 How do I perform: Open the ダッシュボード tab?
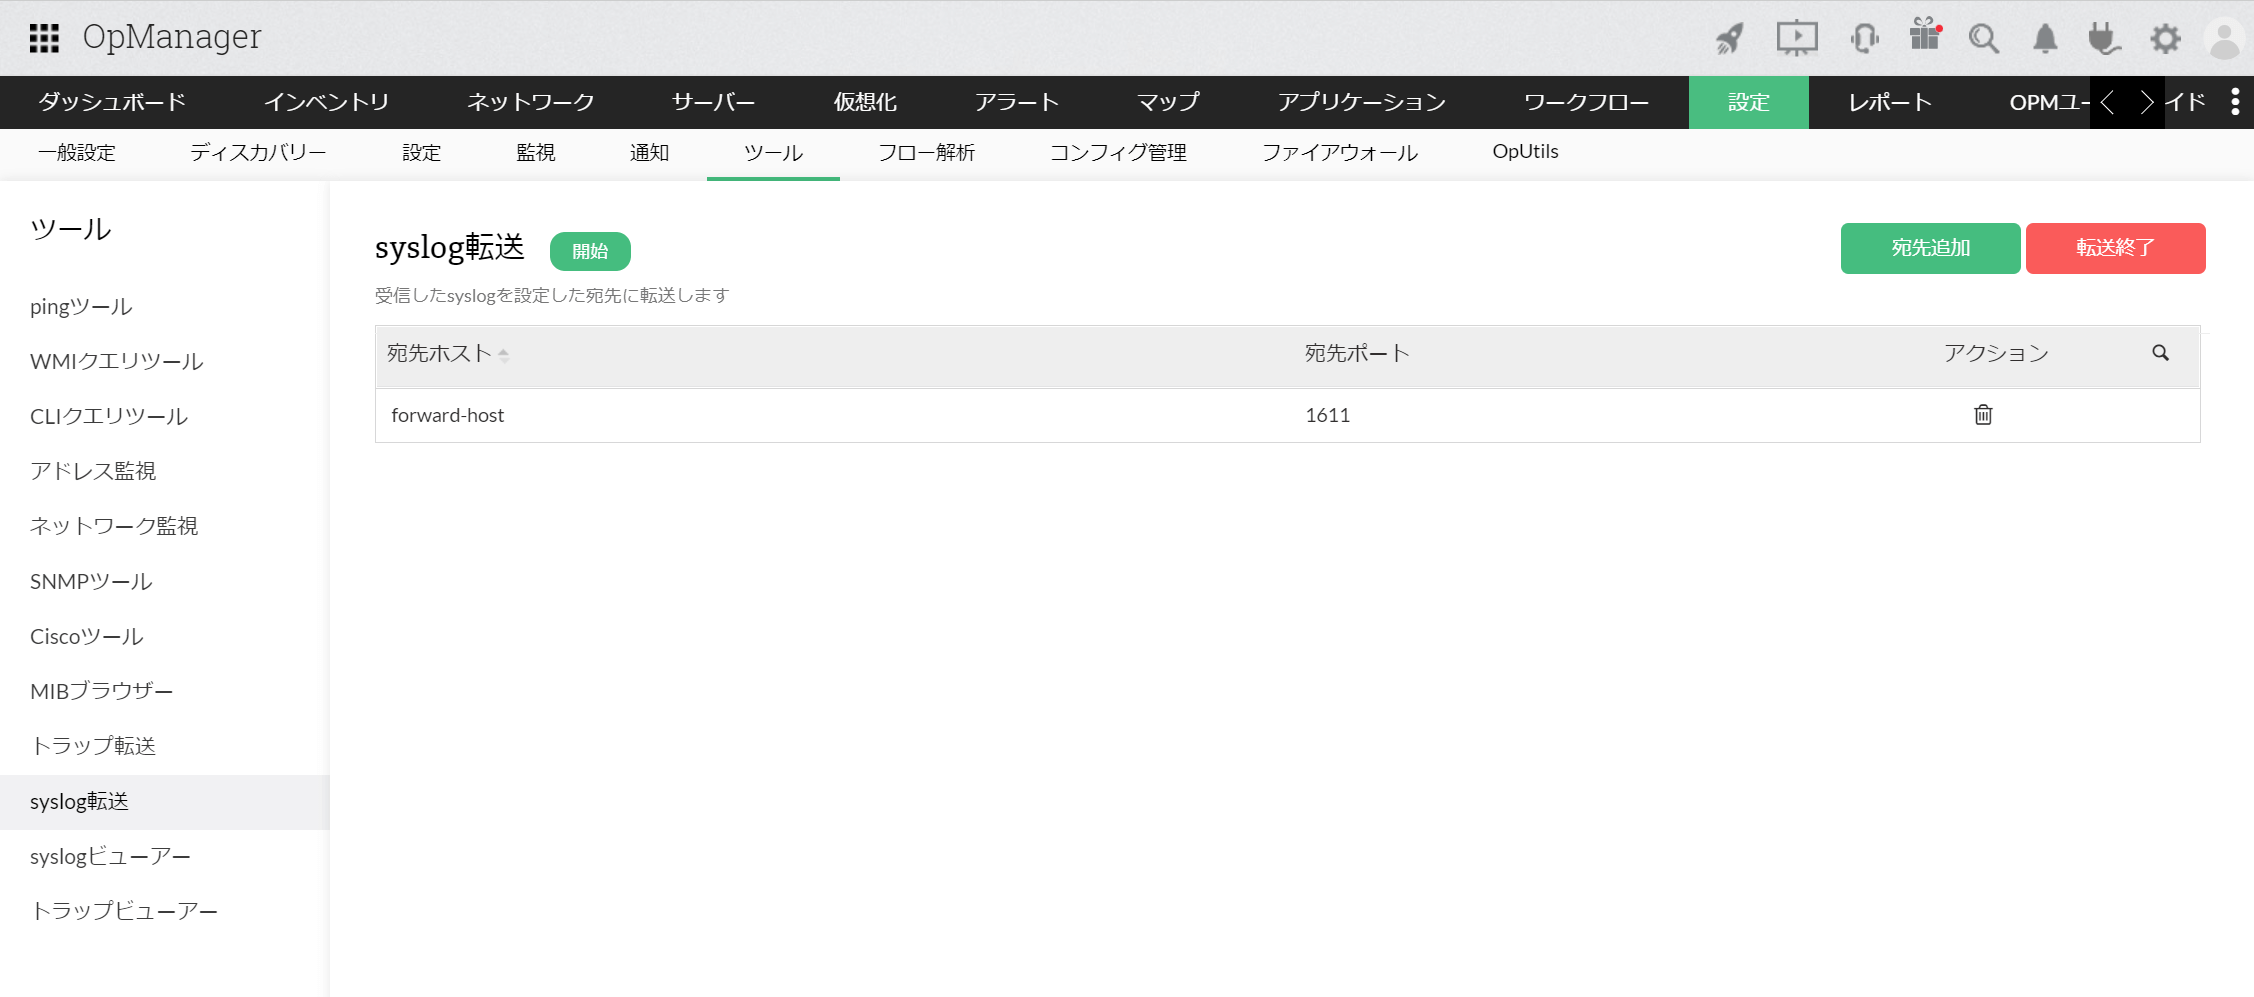coord(112,102)
